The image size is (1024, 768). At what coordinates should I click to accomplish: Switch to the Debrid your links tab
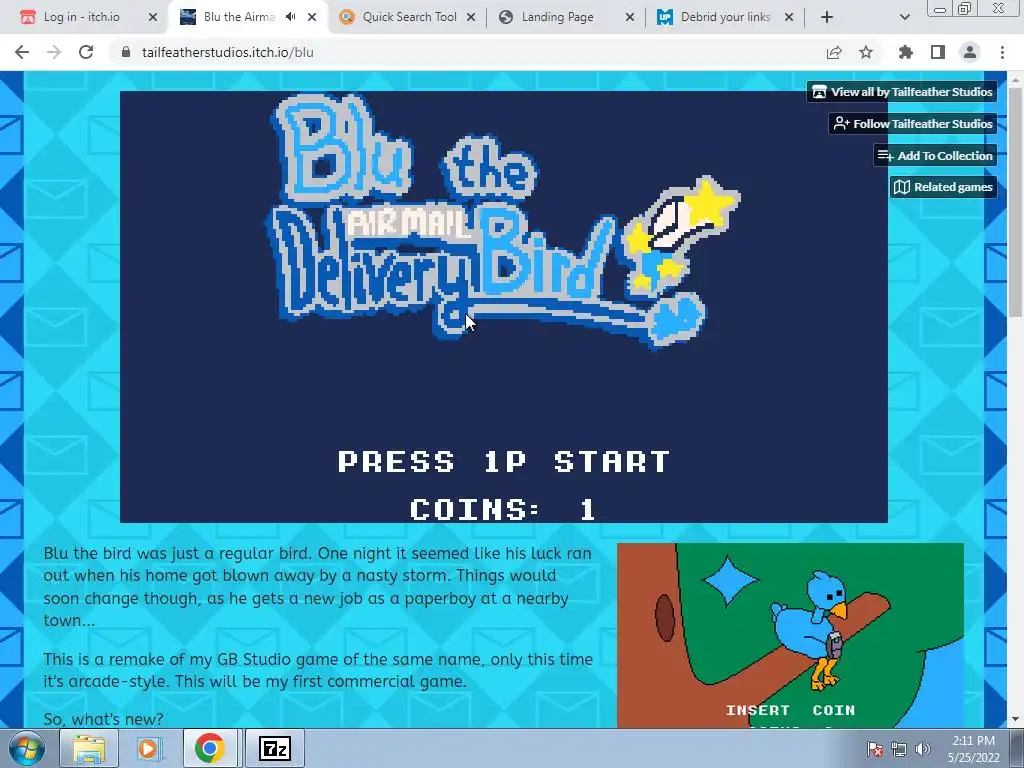(x=726, y=17)
